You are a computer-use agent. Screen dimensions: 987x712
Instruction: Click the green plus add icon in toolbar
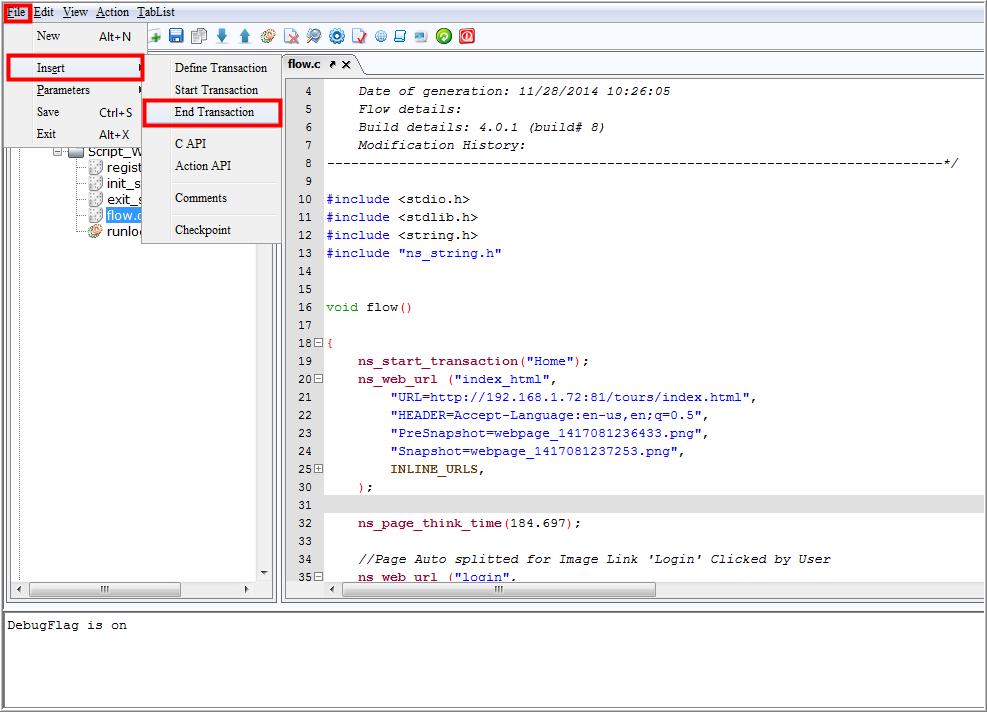(155, 37)
